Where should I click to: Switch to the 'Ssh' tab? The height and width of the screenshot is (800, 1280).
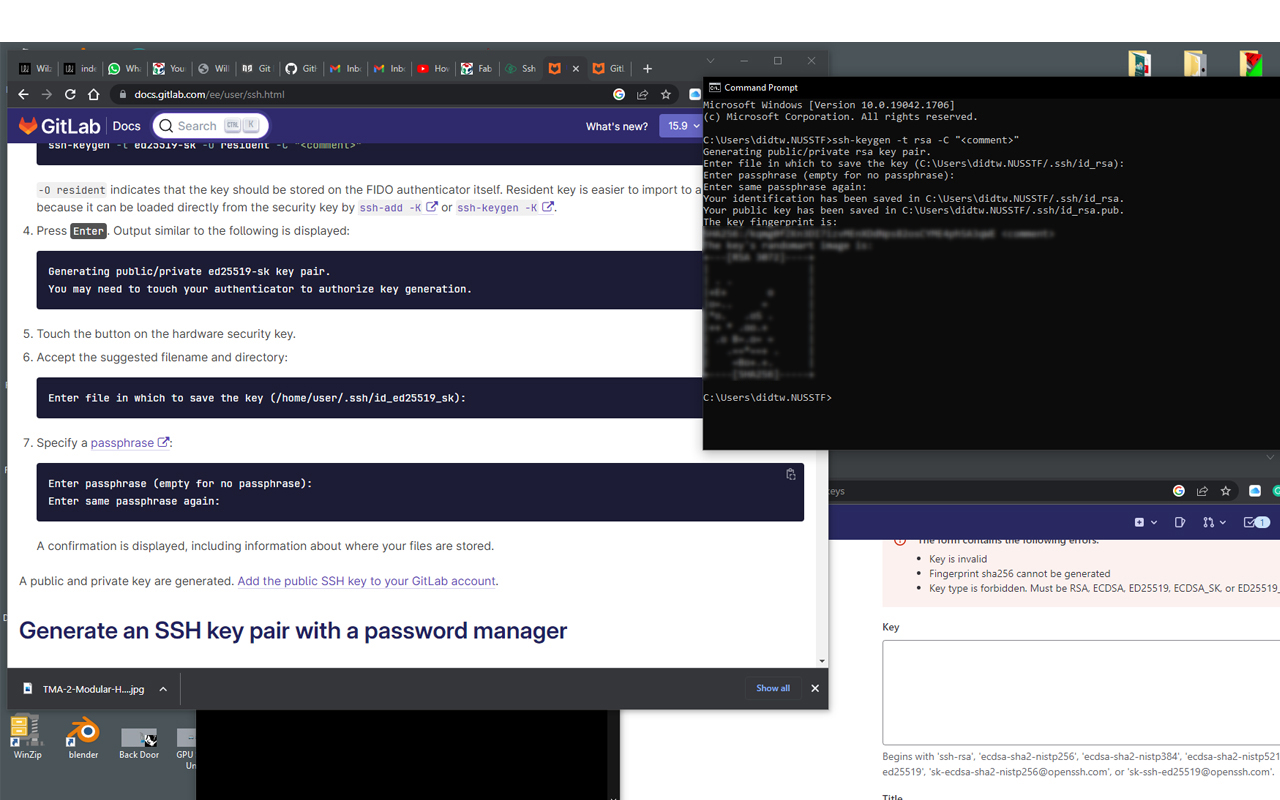pyautogui.click(x=521, y=68)
